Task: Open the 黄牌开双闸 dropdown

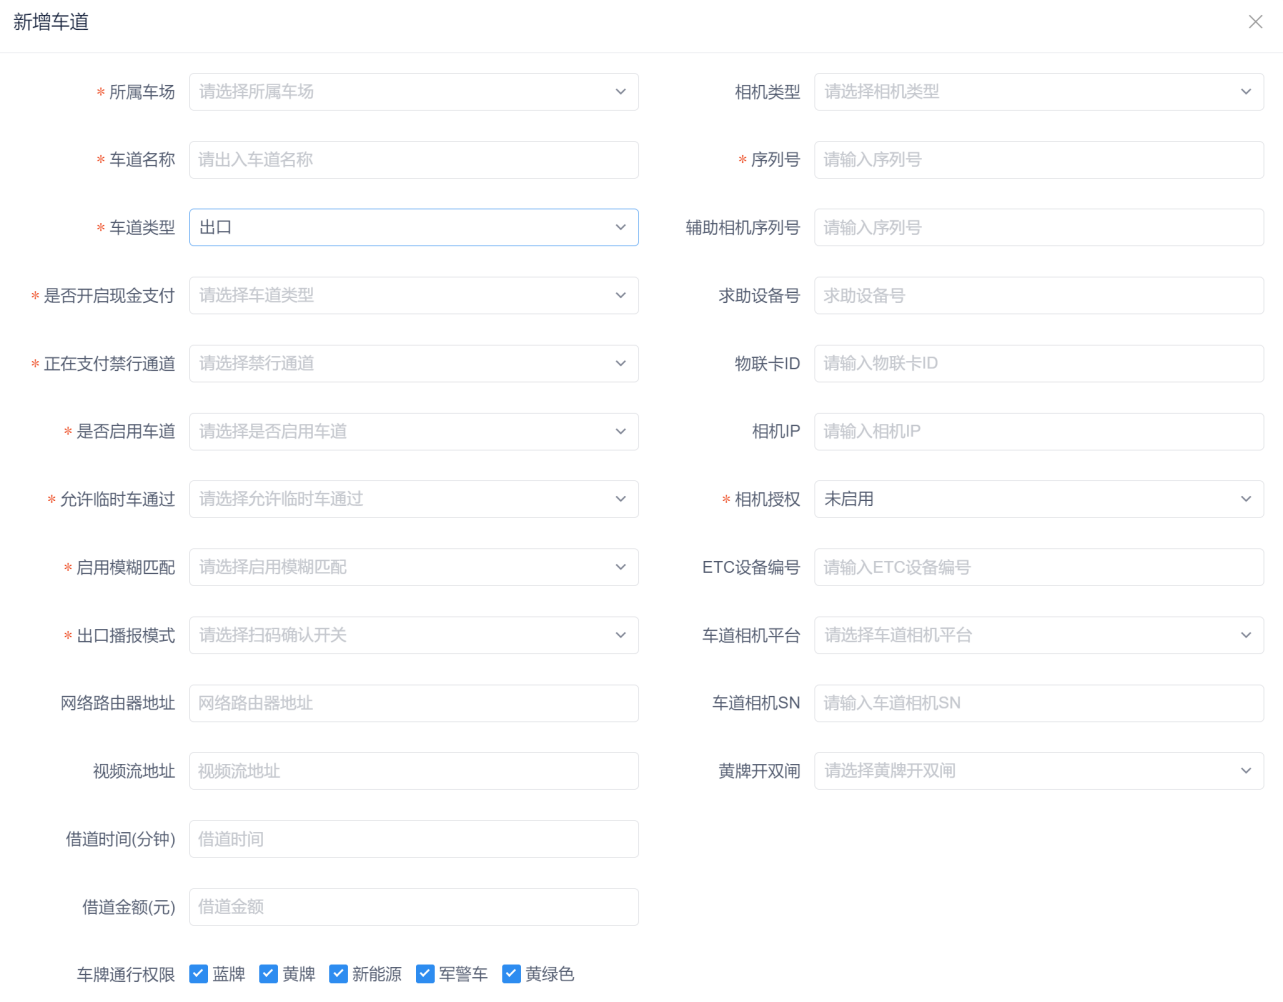Action: pos(1039,771)
